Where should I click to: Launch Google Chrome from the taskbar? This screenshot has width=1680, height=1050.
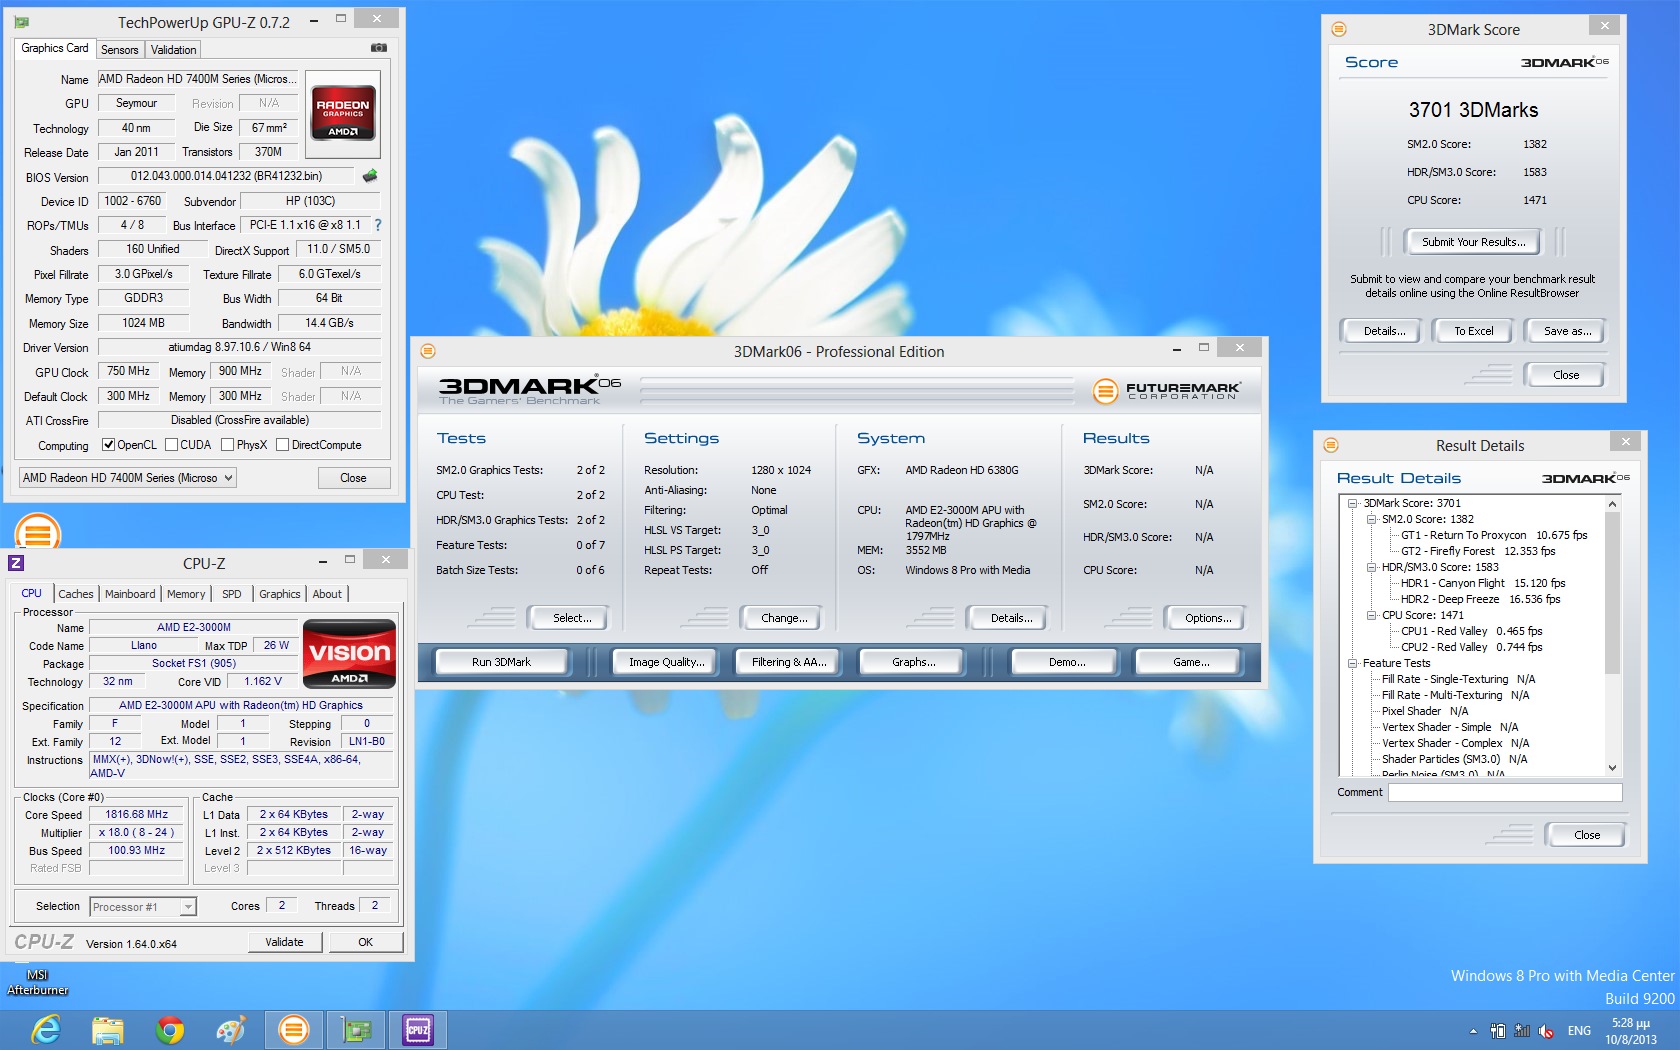(170, 1030)
